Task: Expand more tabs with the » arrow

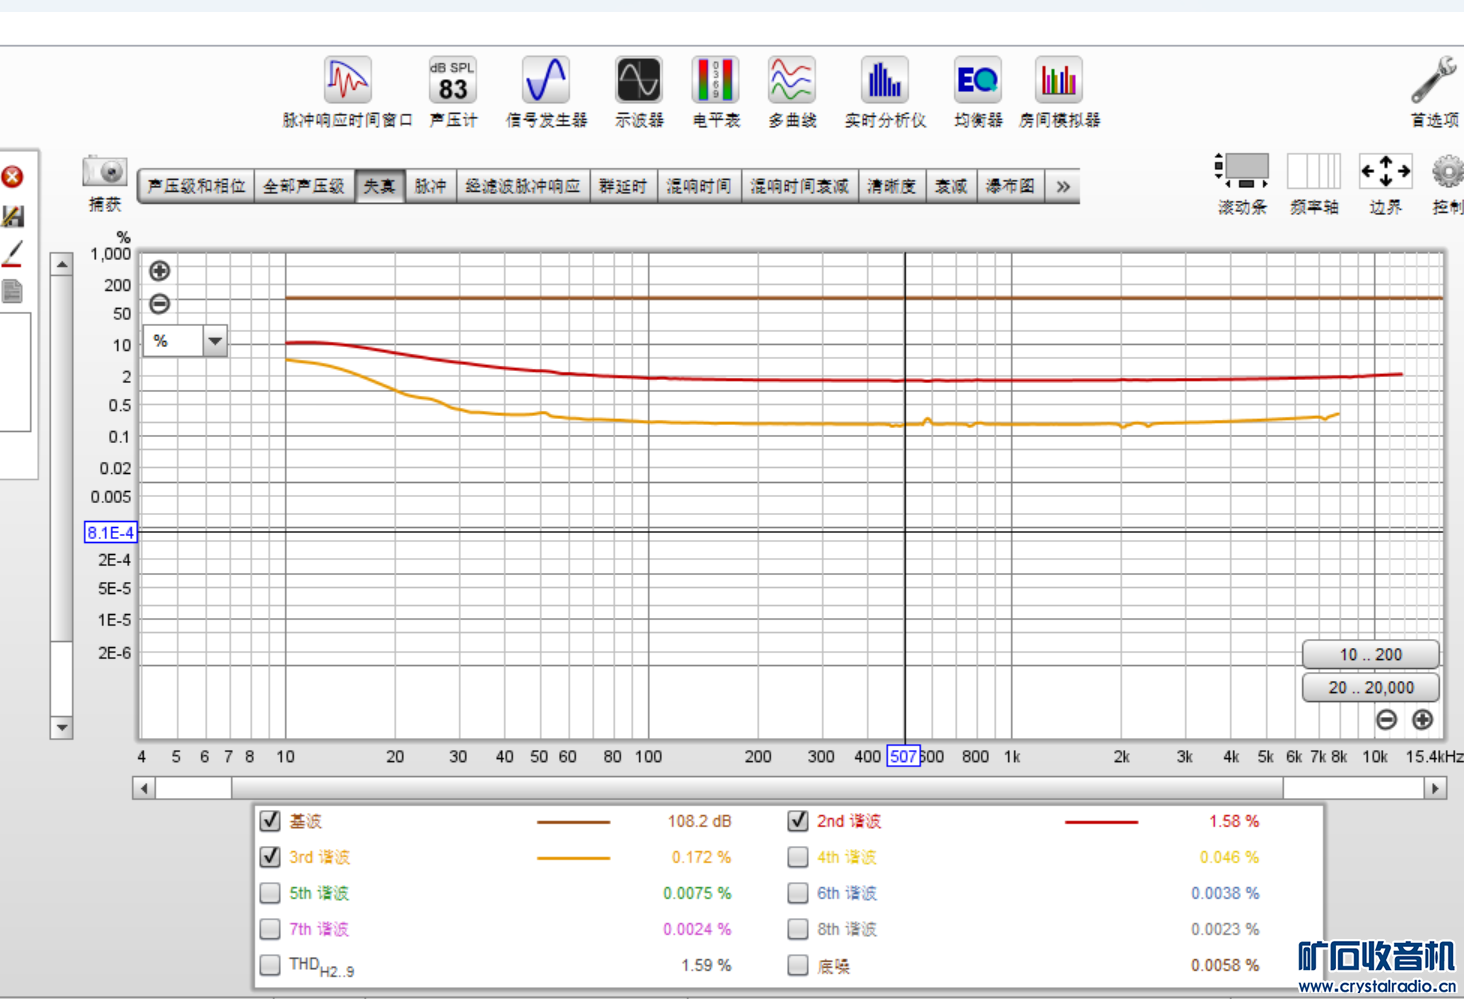Action: tap(1062, 187)
